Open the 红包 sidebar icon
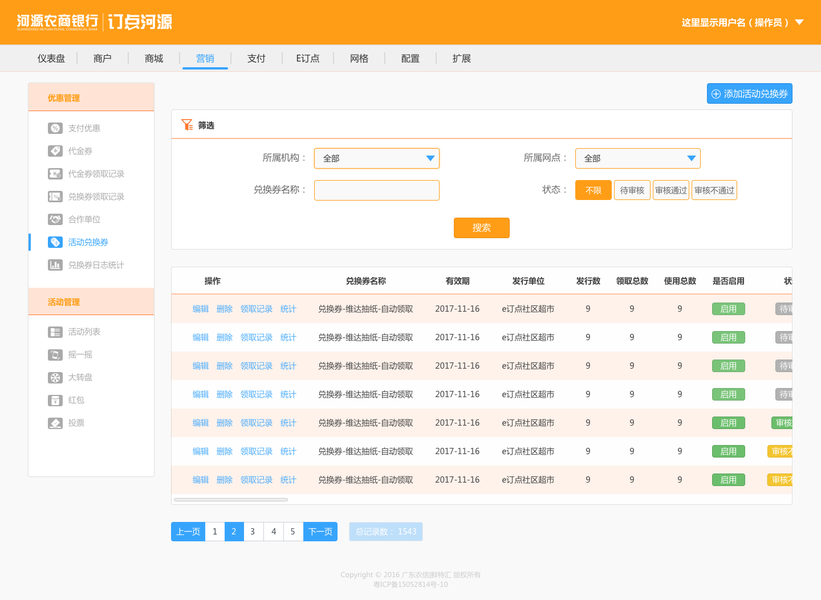The width and height of the screenshot is (821, 600). [x=55, y=400]
